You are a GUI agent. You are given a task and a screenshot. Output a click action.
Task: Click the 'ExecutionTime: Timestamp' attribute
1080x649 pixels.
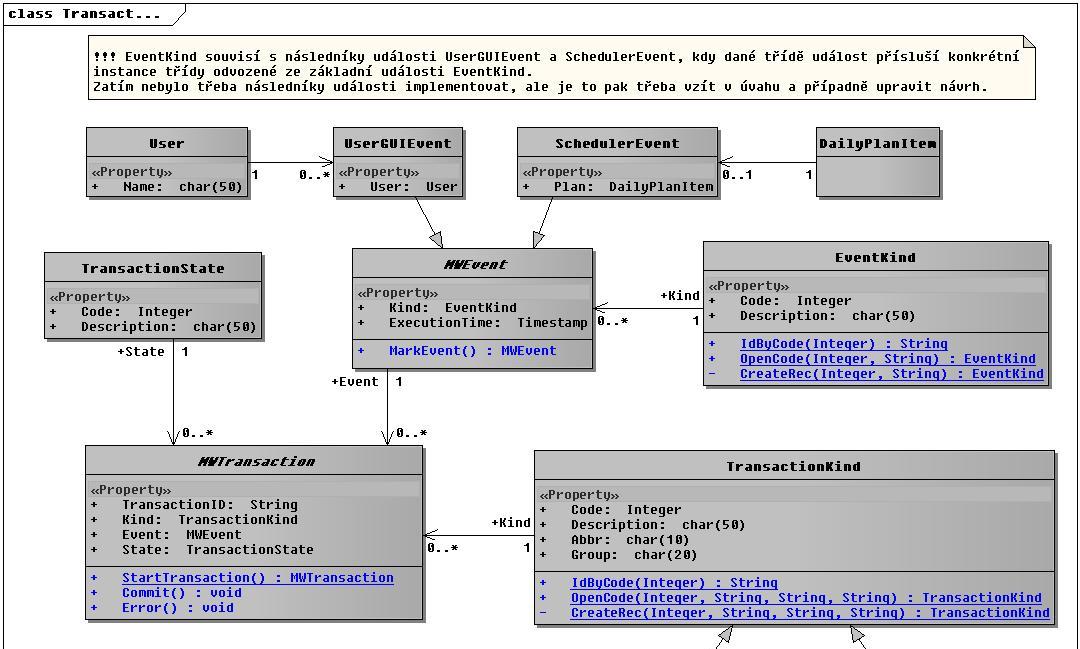click(x=473, y=322)
